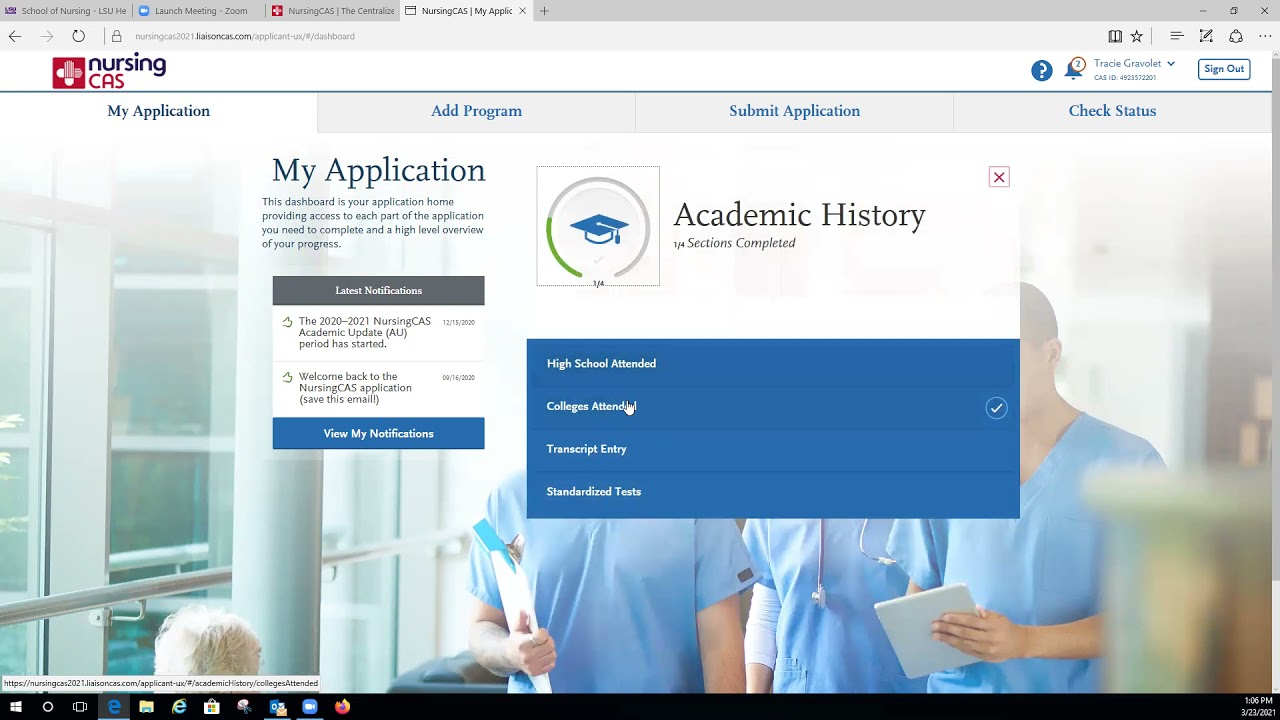1280x720 pixels.
Task: Switch to the NursingCAS | The Centralized tab
Action: [x=333, y=11]
